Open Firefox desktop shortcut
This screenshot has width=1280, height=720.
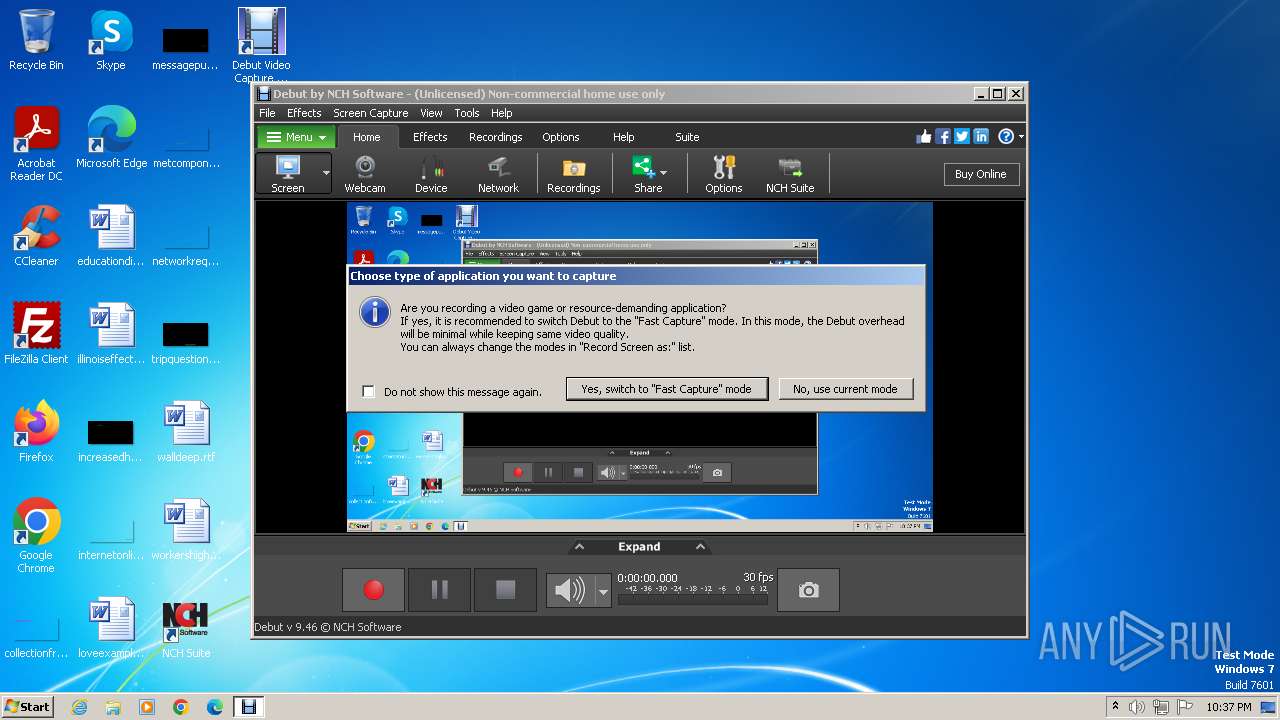click(x=36, y=432)
